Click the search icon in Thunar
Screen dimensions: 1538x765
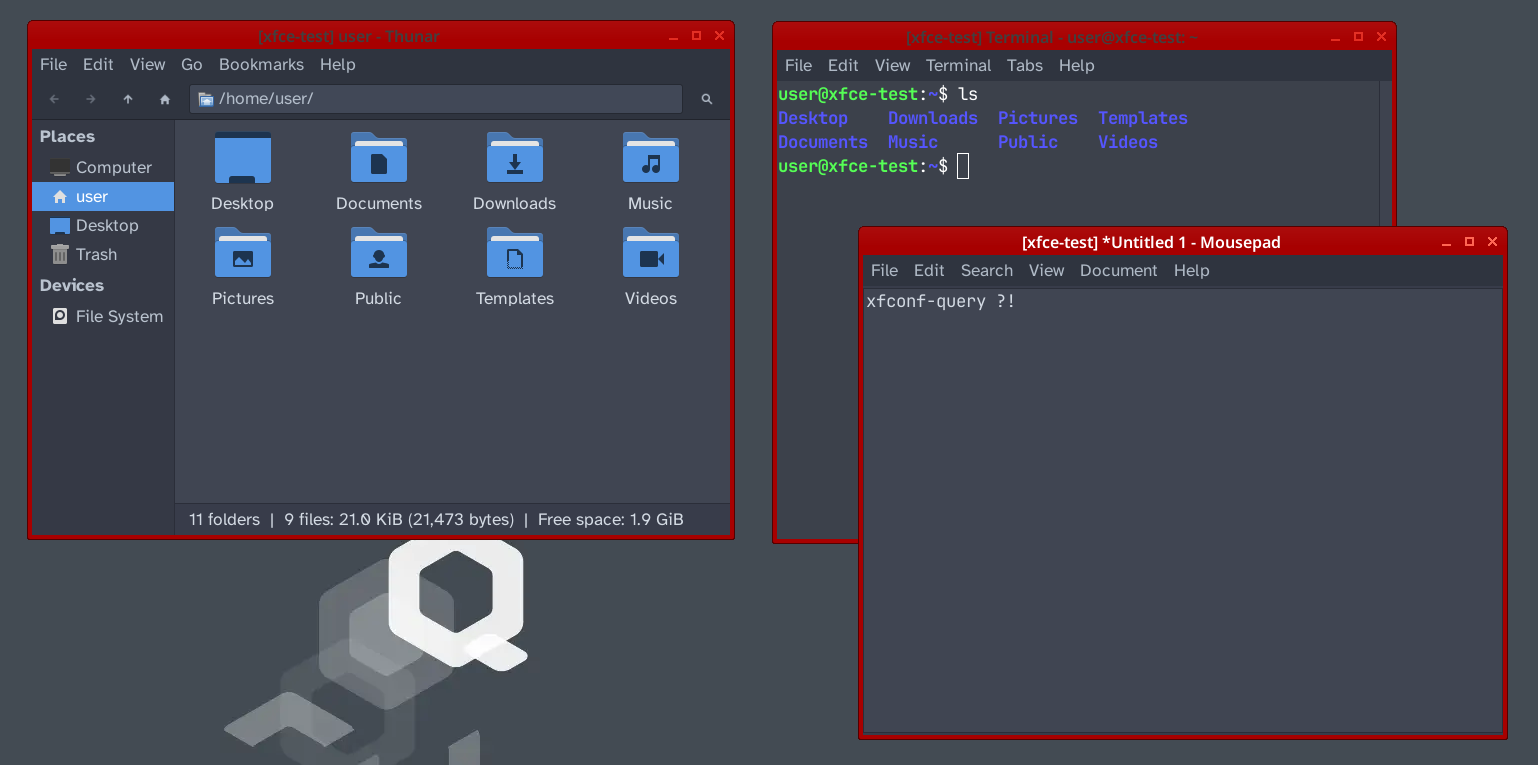click(707, 99)
